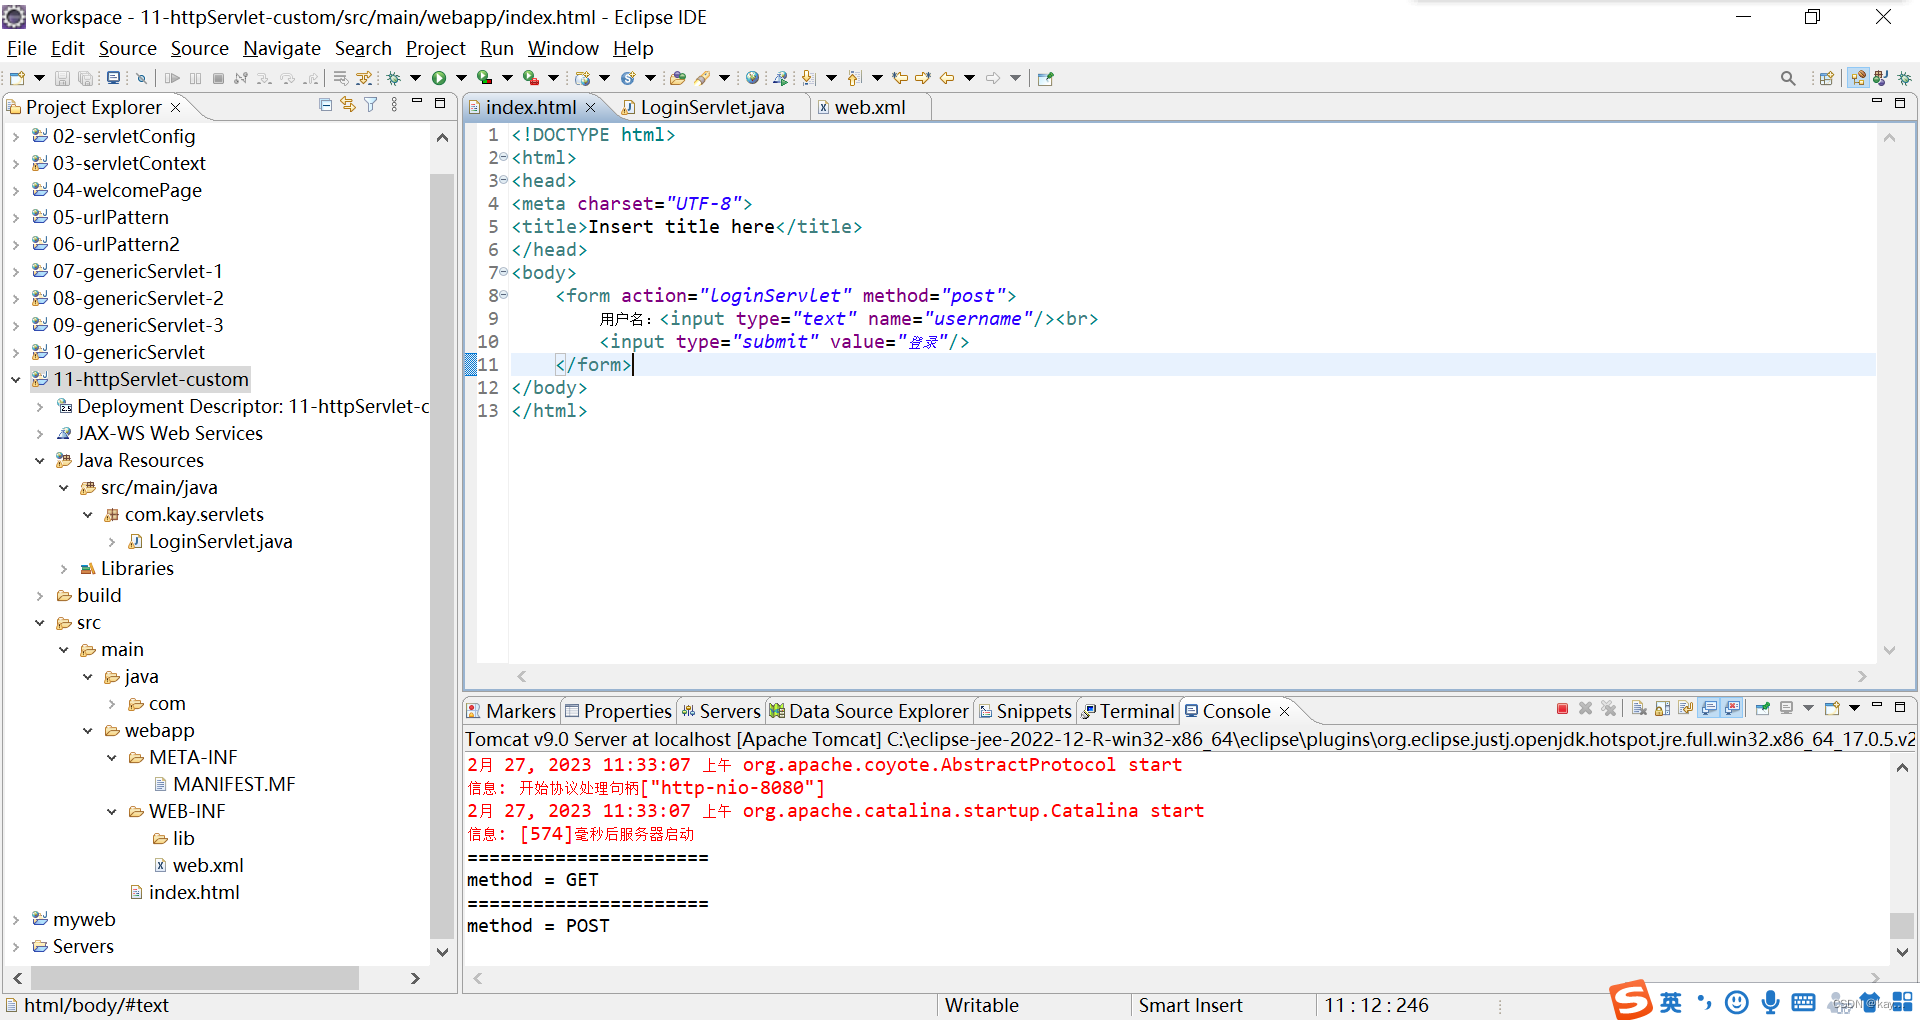Image resolution: width=1920 pixels, height=1020 pixels.
Task: Select the Servers view tab
Action: pyautogui.click(x=729, y=711)
